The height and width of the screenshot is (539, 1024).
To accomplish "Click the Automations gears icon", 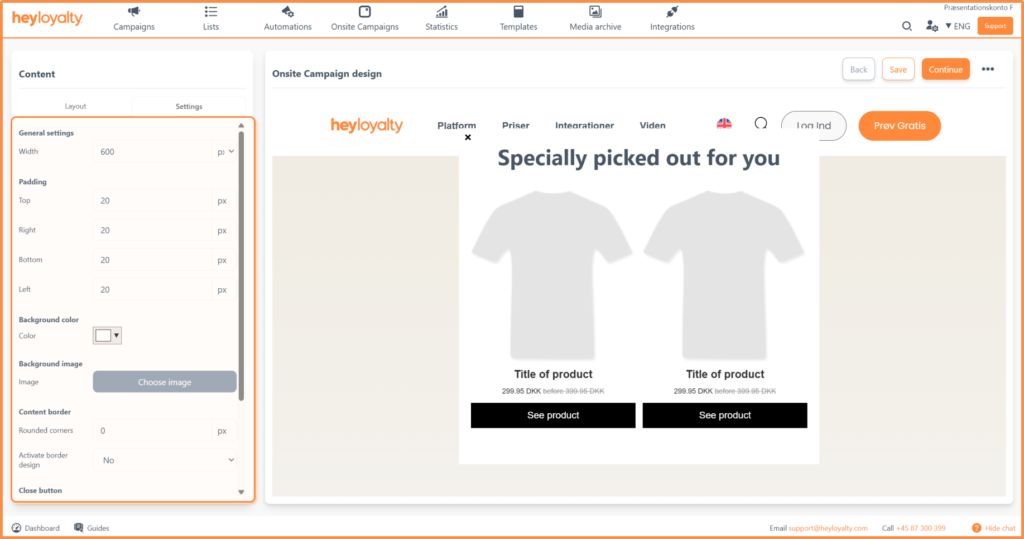I will (288, 12).
